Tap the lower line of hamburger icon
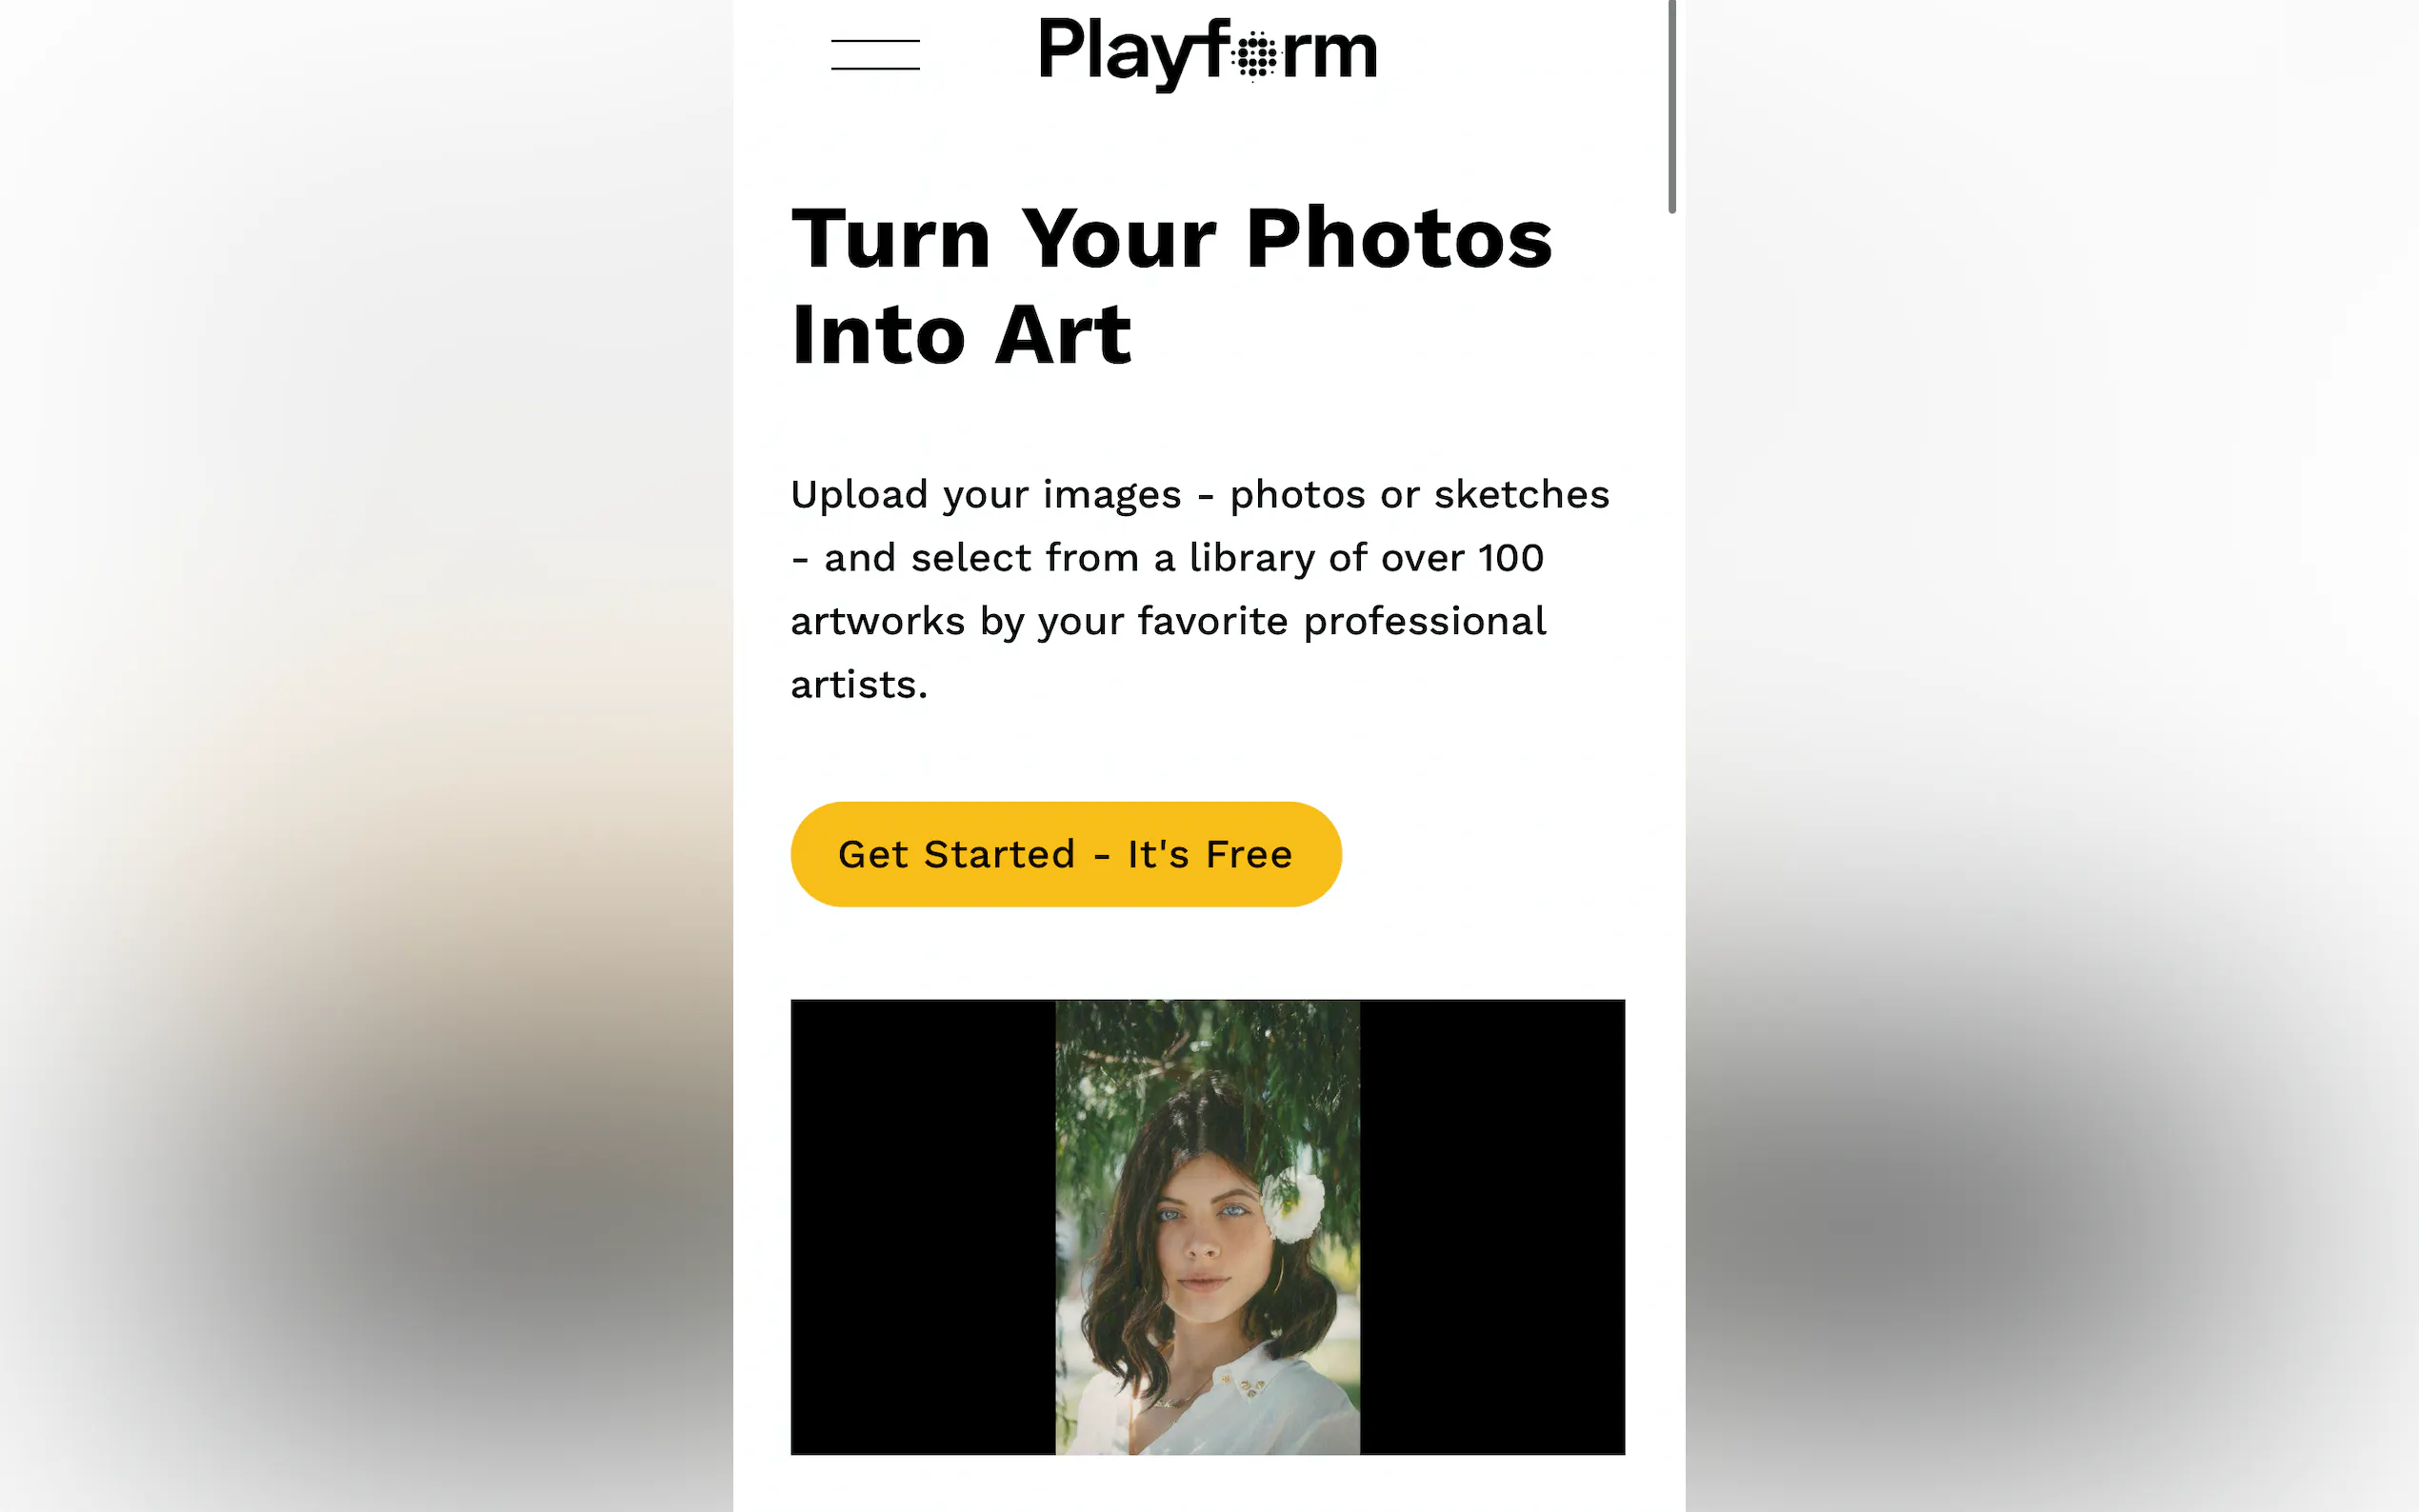Image resolution: width=2419 pixels, height=1512 pixels. [875, 69]
